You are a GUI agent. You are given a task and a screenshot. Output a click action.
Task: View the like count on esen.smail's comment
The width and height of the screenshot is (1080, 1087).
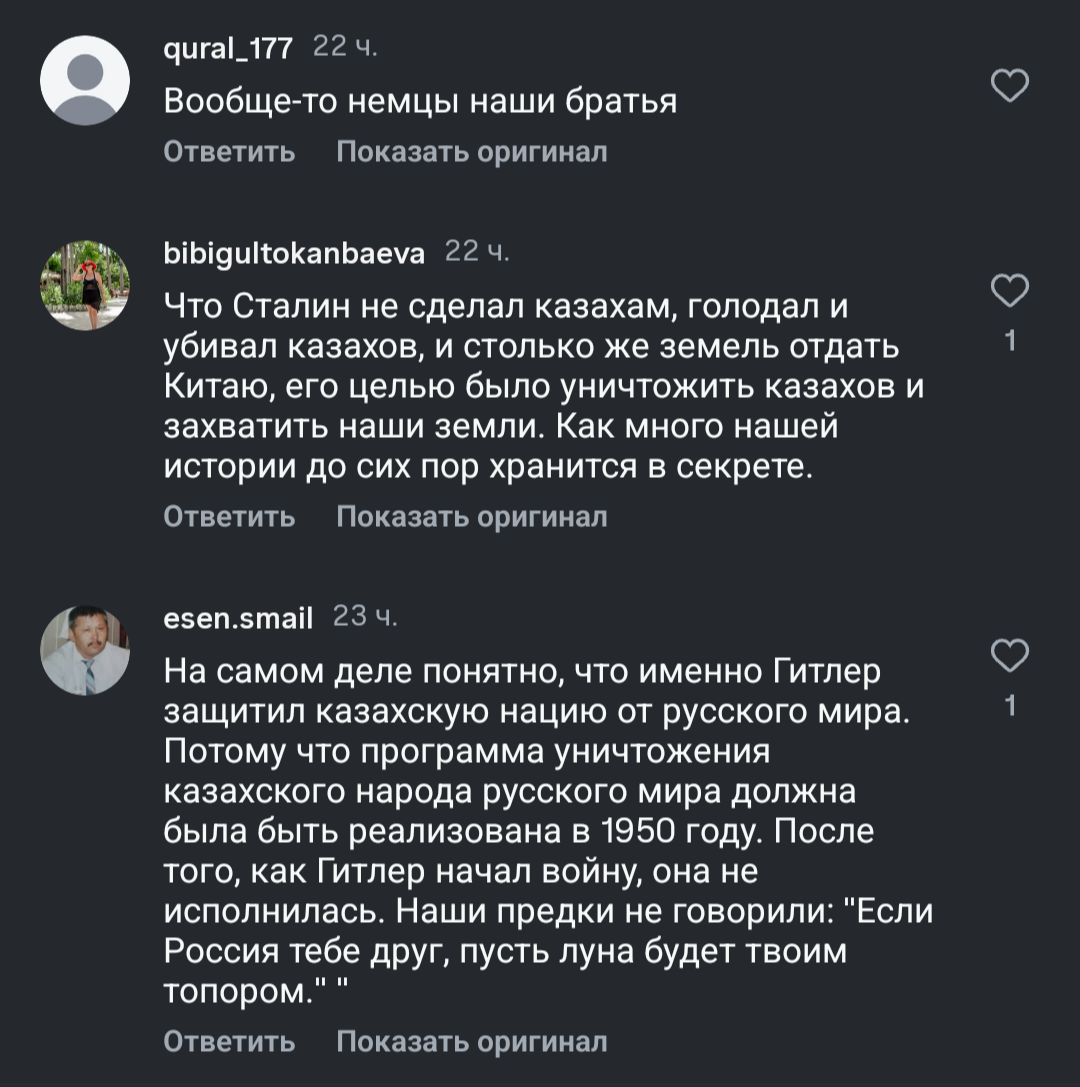coord(1009,707)
